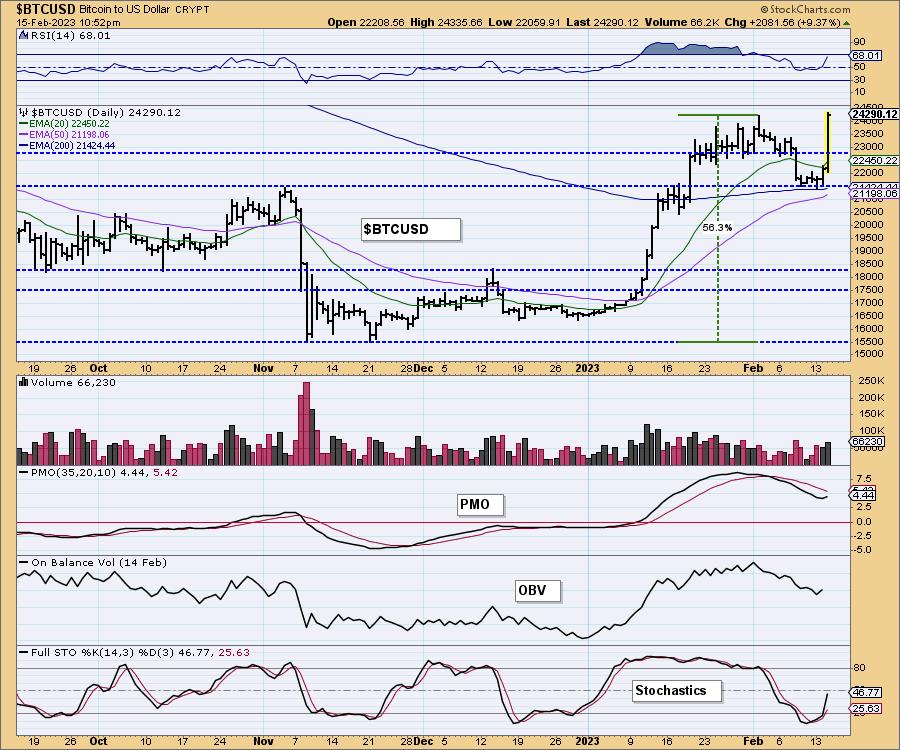Click the On Balance Vol (14 Feb) legend
The height and width of the screenshot is (750, 900).
(99, 562)
